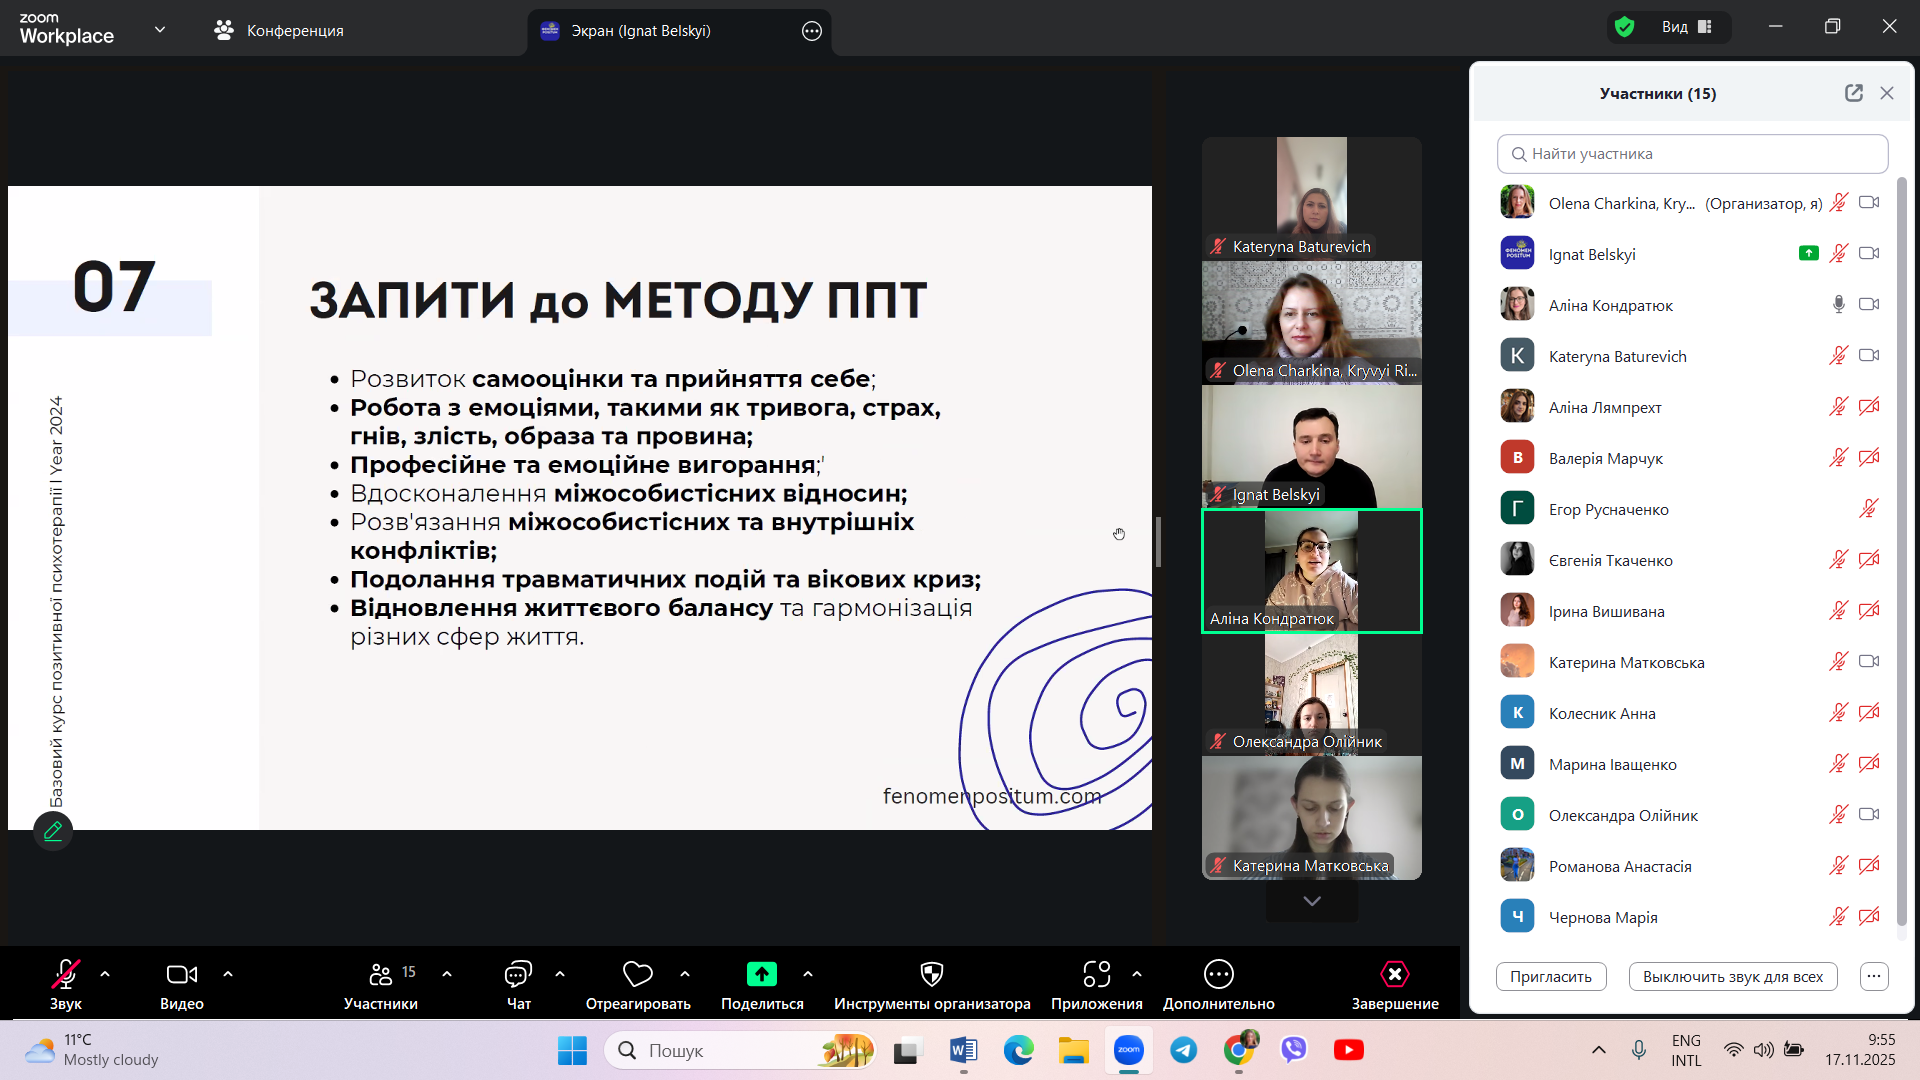The image size is (1920, 1080).
Task: Click the Найти участника search field
Action: point(1692,154)
